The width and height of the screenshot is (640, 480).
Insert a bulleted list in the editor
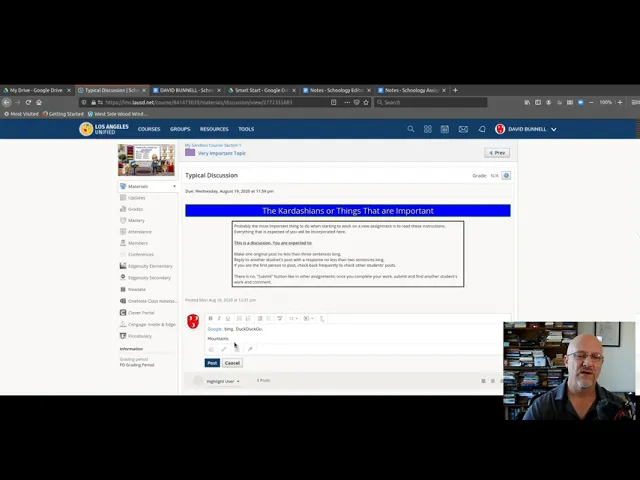pyautogui.click(x=239, y=318)
